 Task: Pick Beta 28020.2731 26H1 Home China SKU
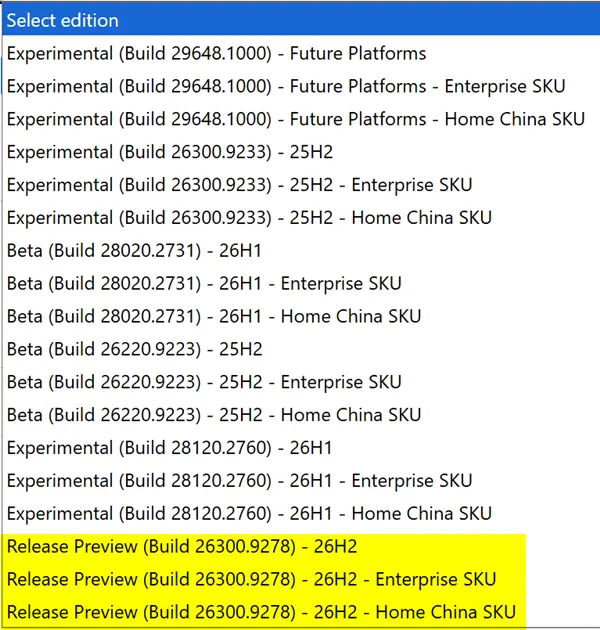pyautogui.click(x=301, y=317)
